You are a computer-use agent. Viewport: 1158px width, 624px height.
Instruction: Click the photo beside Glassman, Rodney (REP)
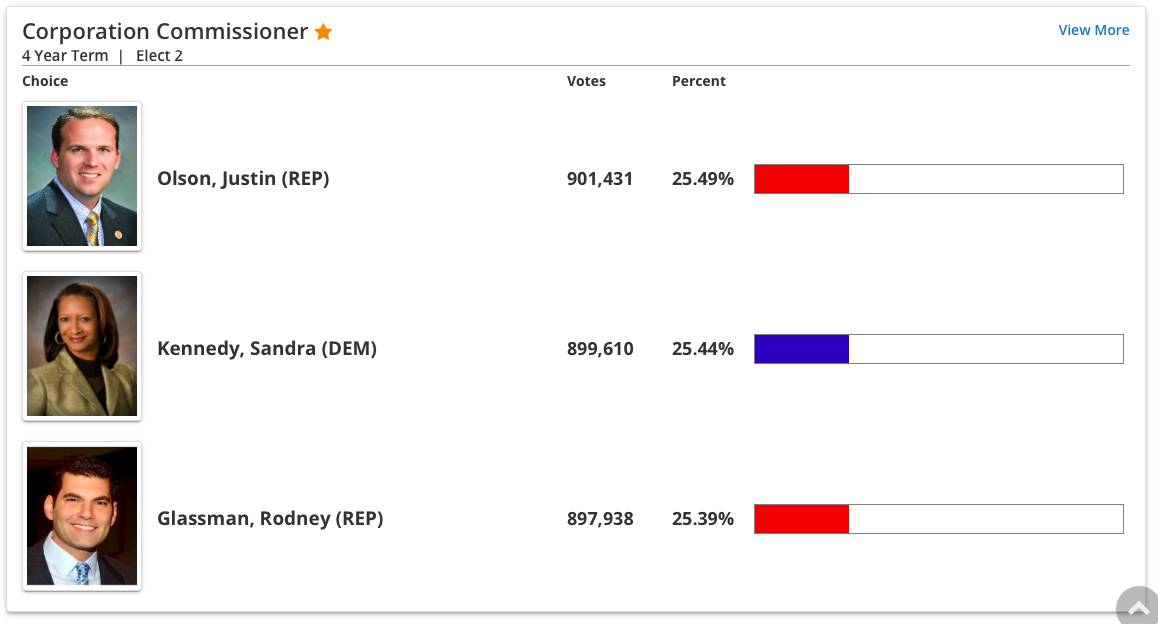tap(82, 516)
